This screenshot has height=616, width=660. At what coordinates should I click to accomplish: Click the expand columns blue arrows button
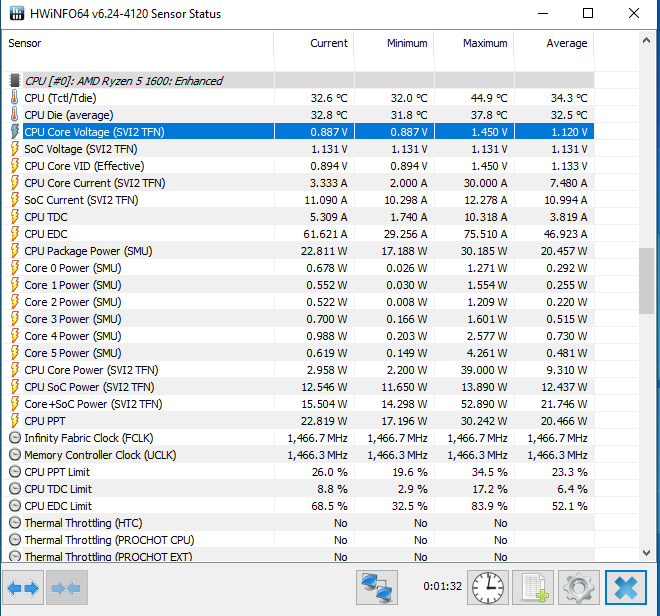point(23,587)
